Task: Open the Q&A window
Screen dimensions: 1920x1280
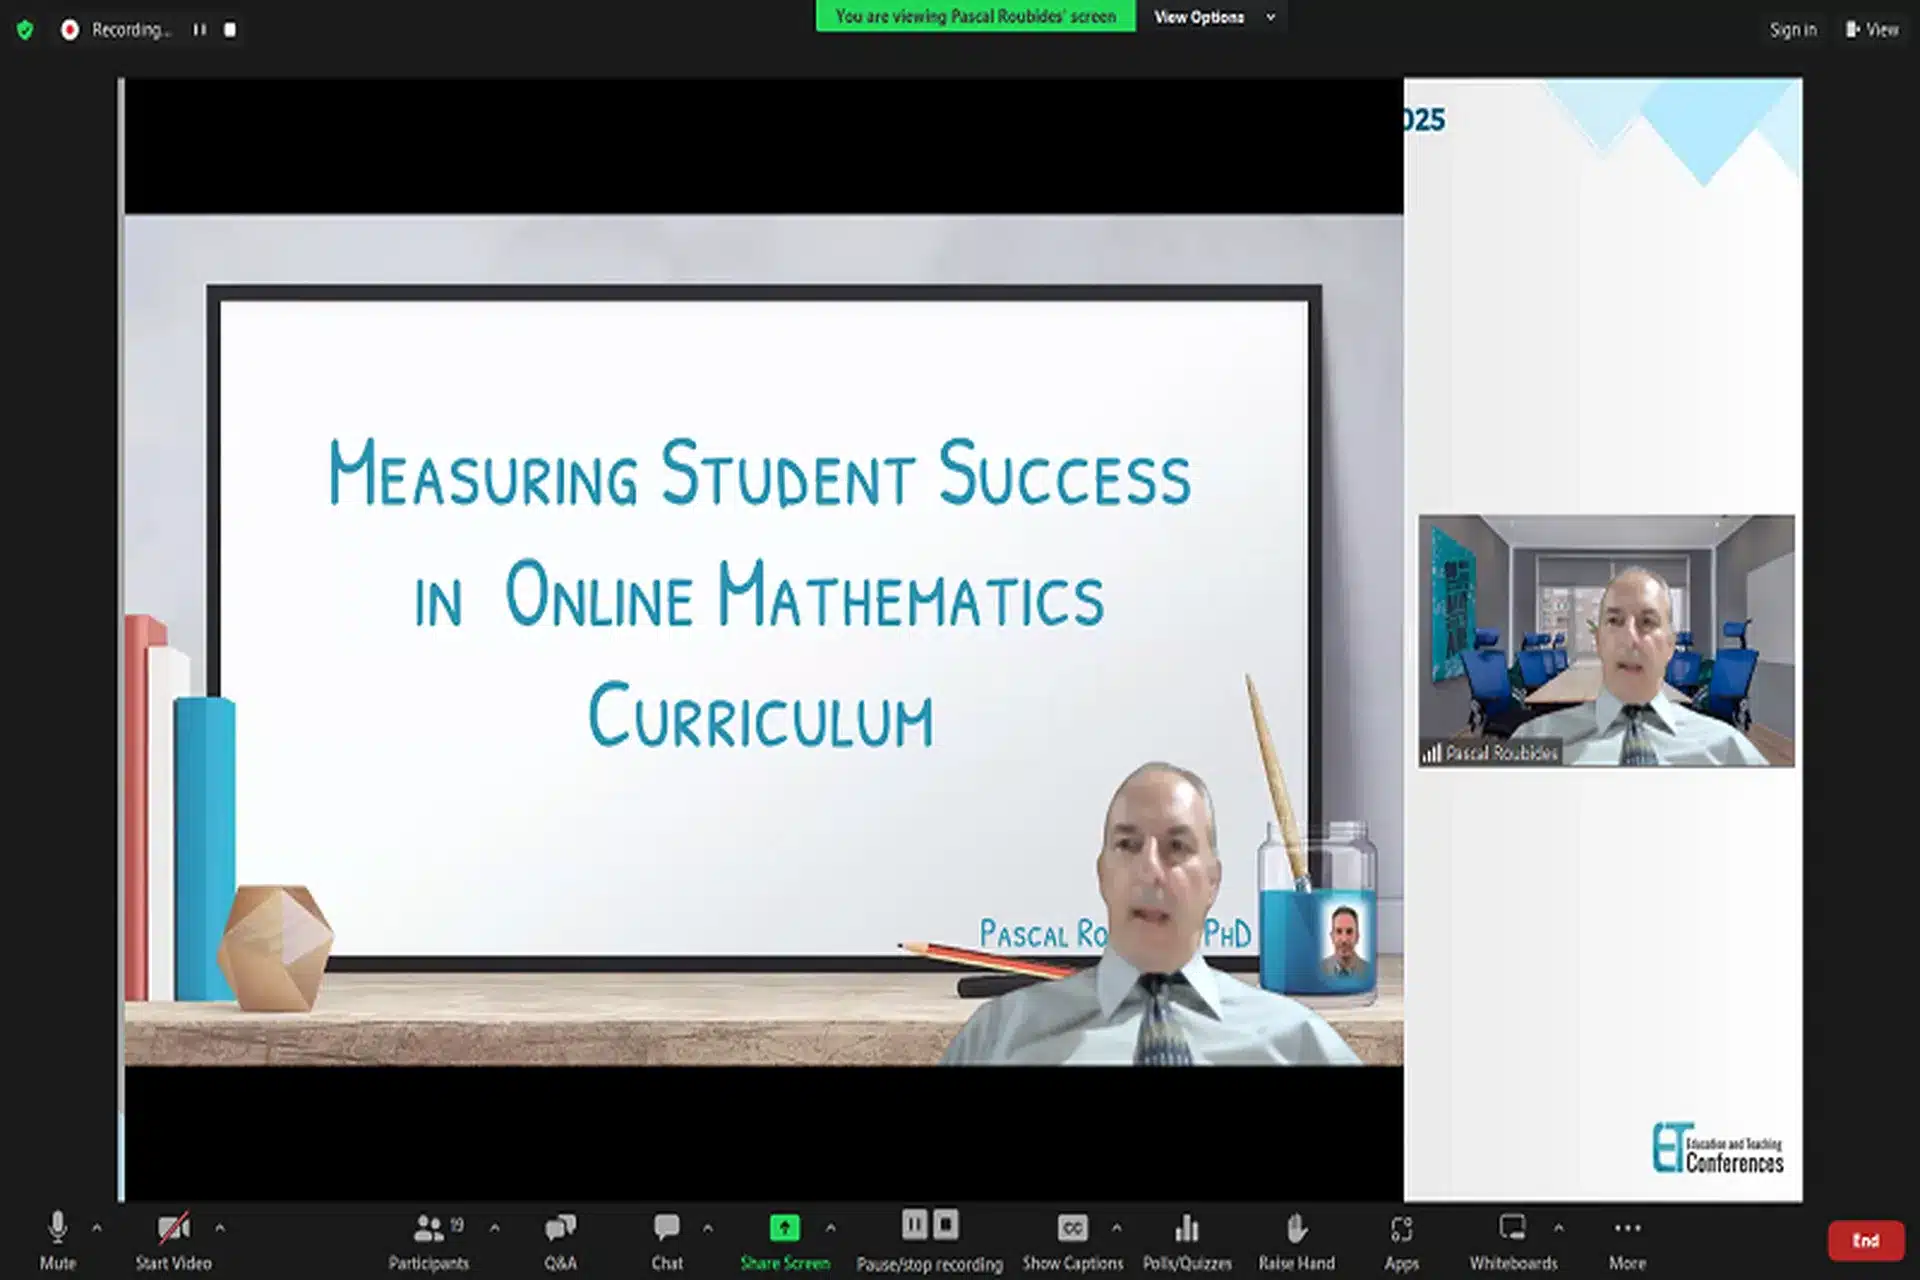Action: click(x=560, y=1240)
